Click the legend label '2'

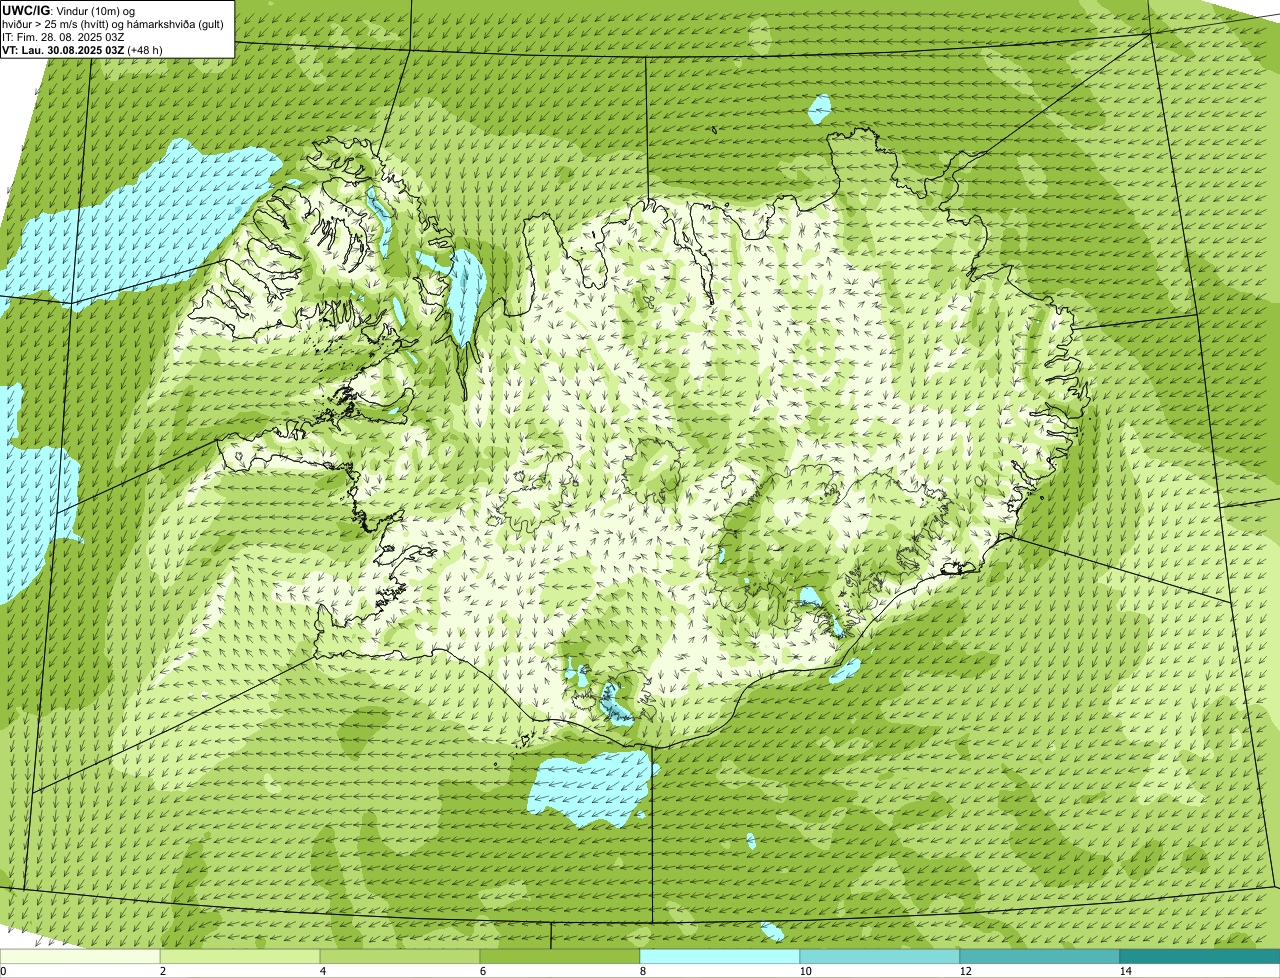(x=162, y=971)
